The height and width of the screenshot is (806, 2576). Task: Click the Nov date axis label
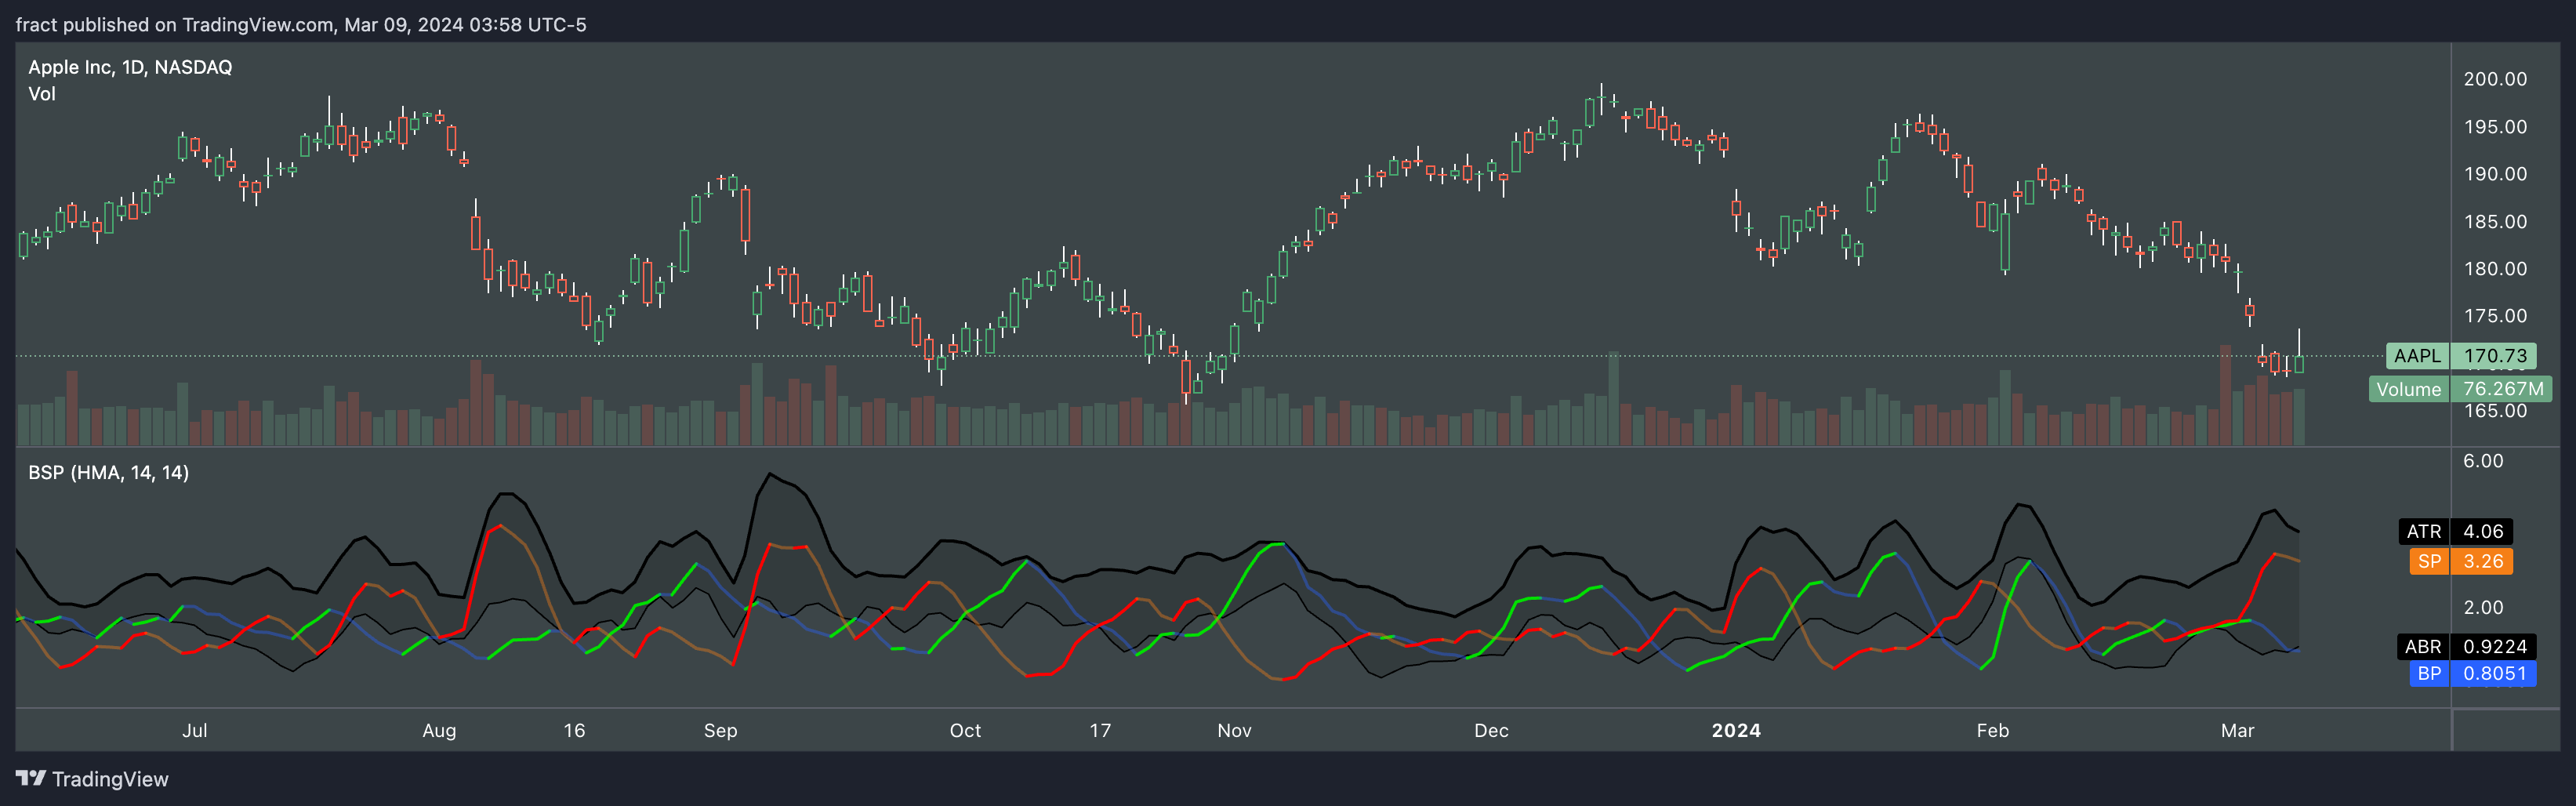click(1234, 731)
